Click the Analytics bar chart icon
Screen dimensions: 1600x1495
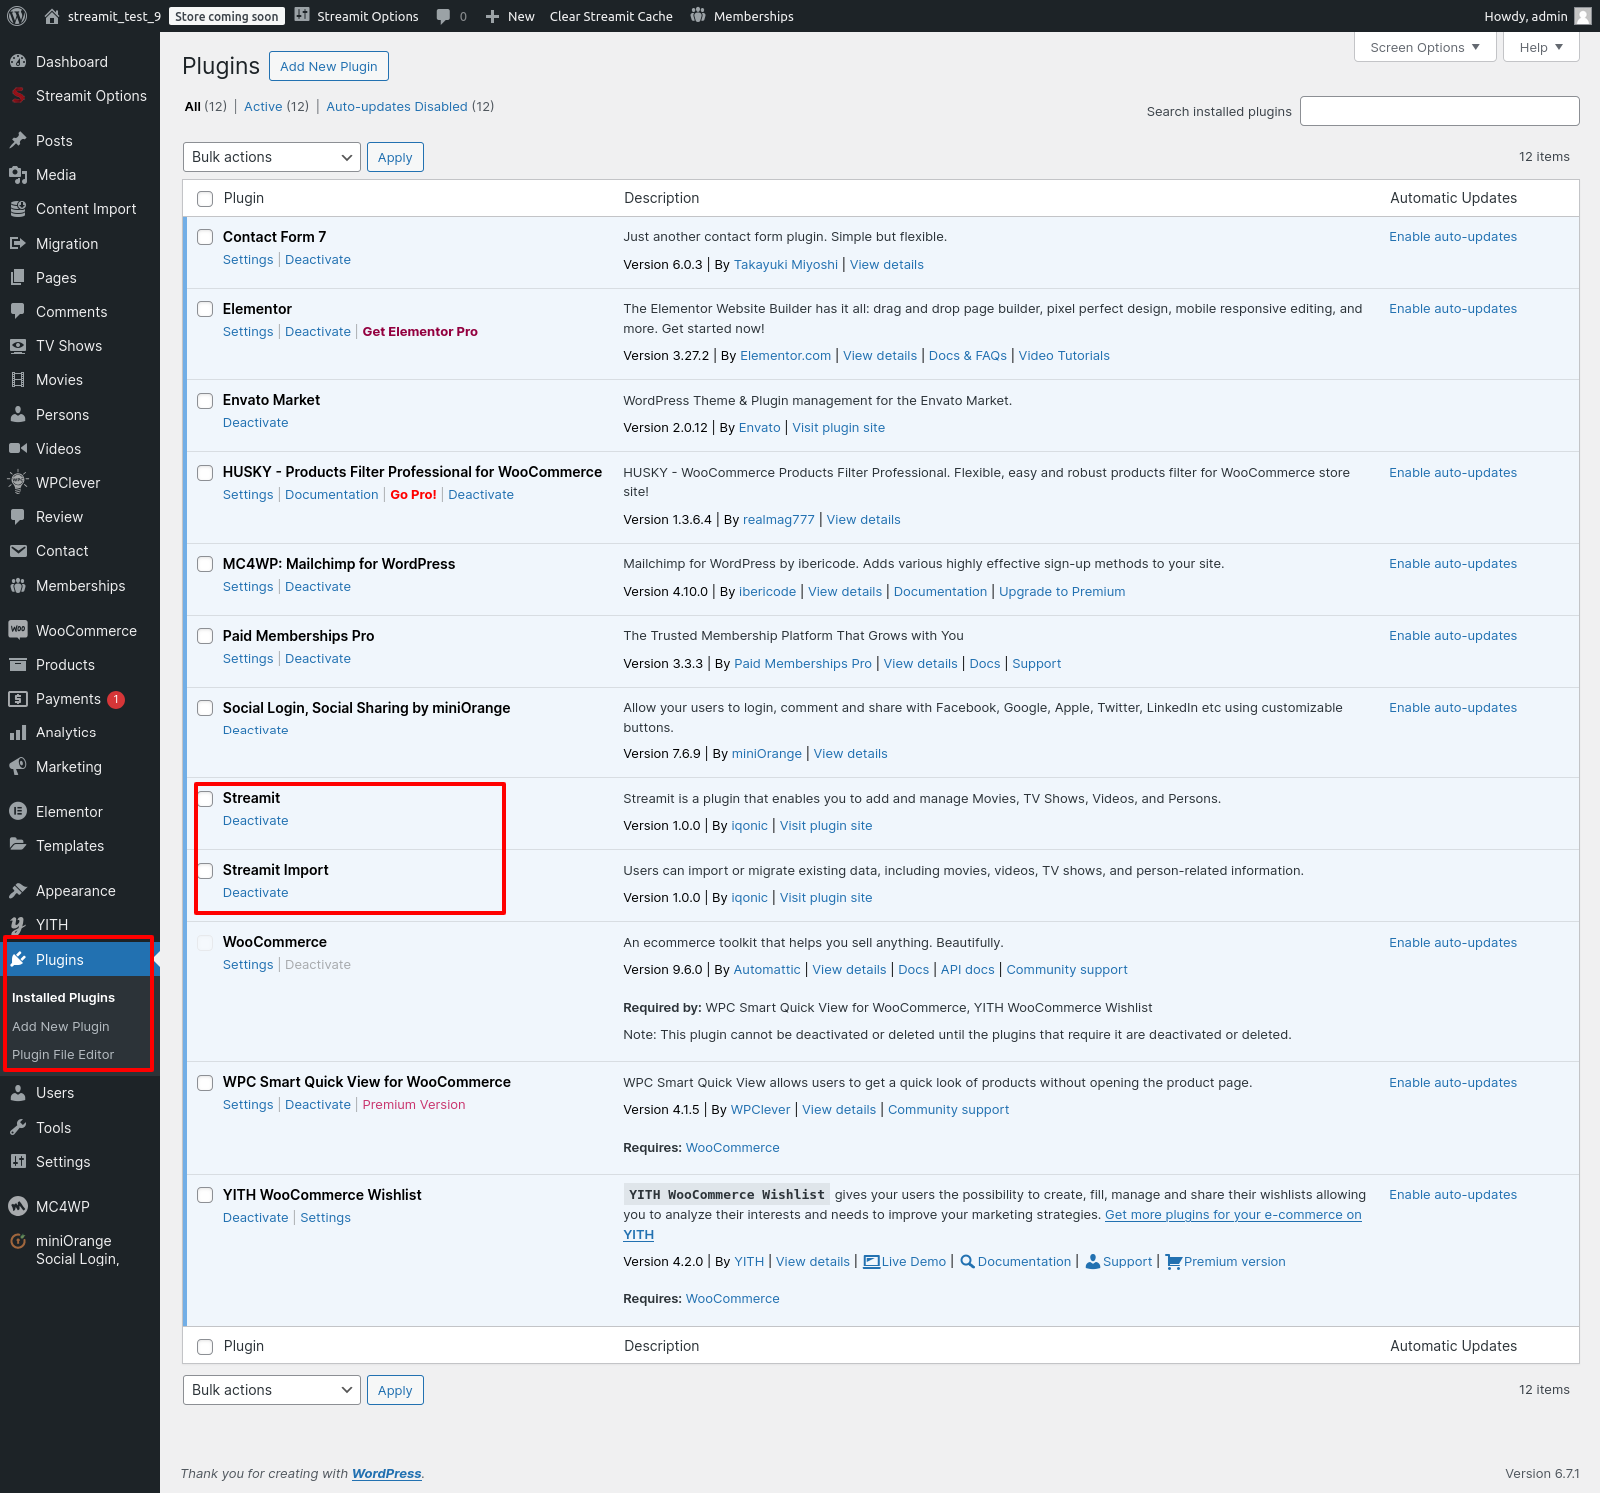[x=18, y=733]
